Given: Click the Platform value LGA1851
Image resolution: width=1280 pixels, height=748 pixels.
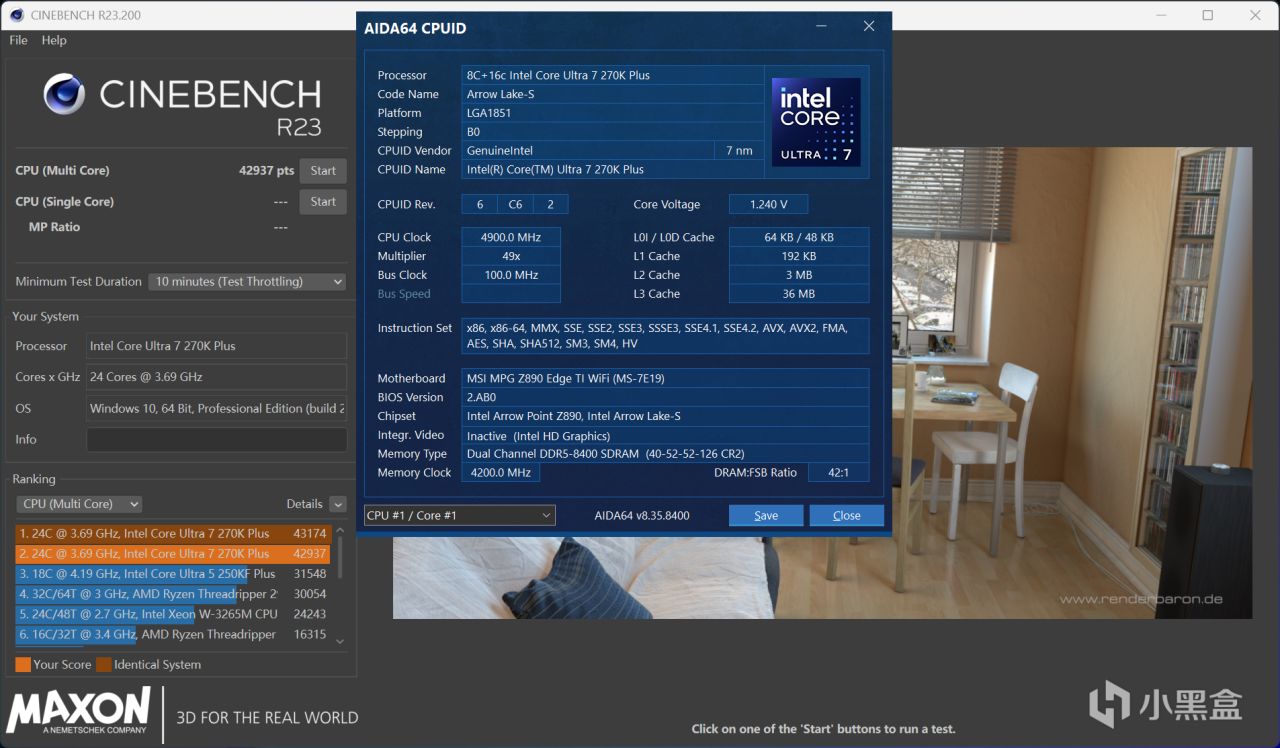Looking at the screenshot, I should (613, 113).
